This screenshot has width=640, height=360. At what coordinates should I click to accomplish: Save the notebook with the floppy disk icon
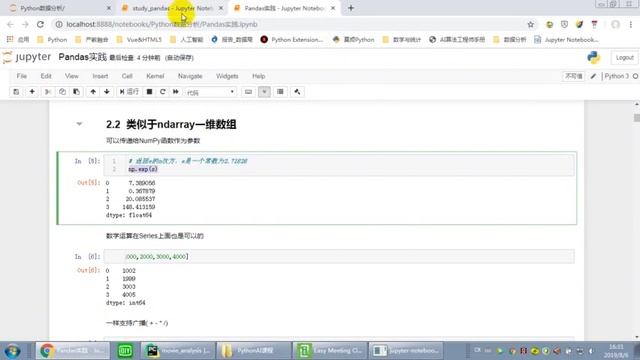coord(16,92)
